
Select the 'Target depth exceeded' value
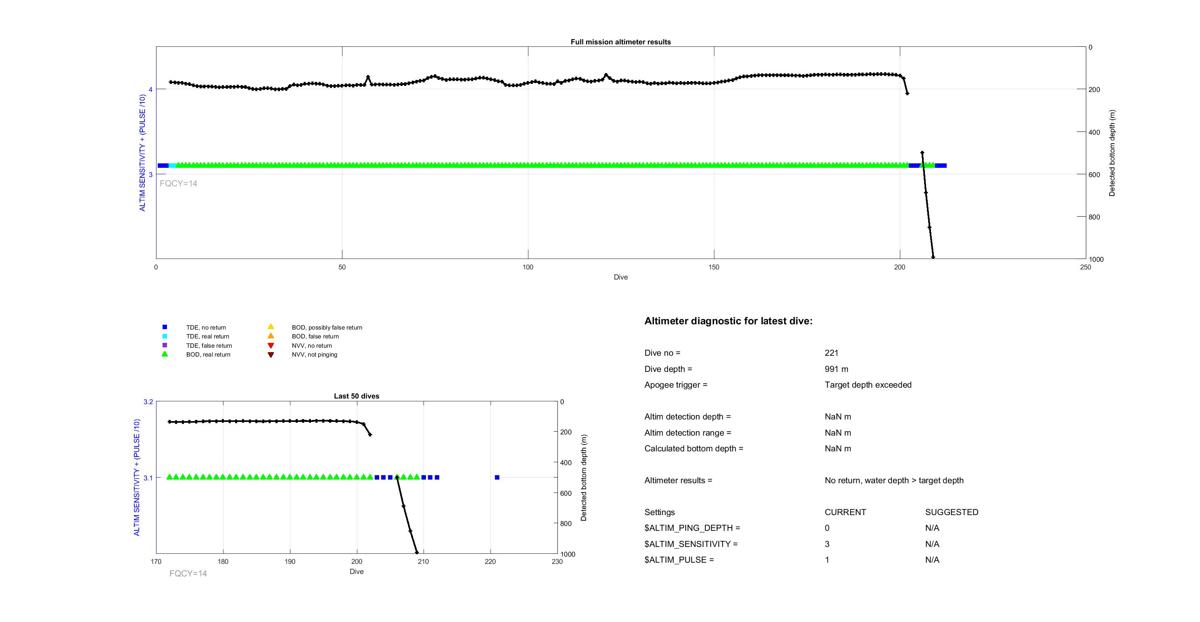point(868,385)
